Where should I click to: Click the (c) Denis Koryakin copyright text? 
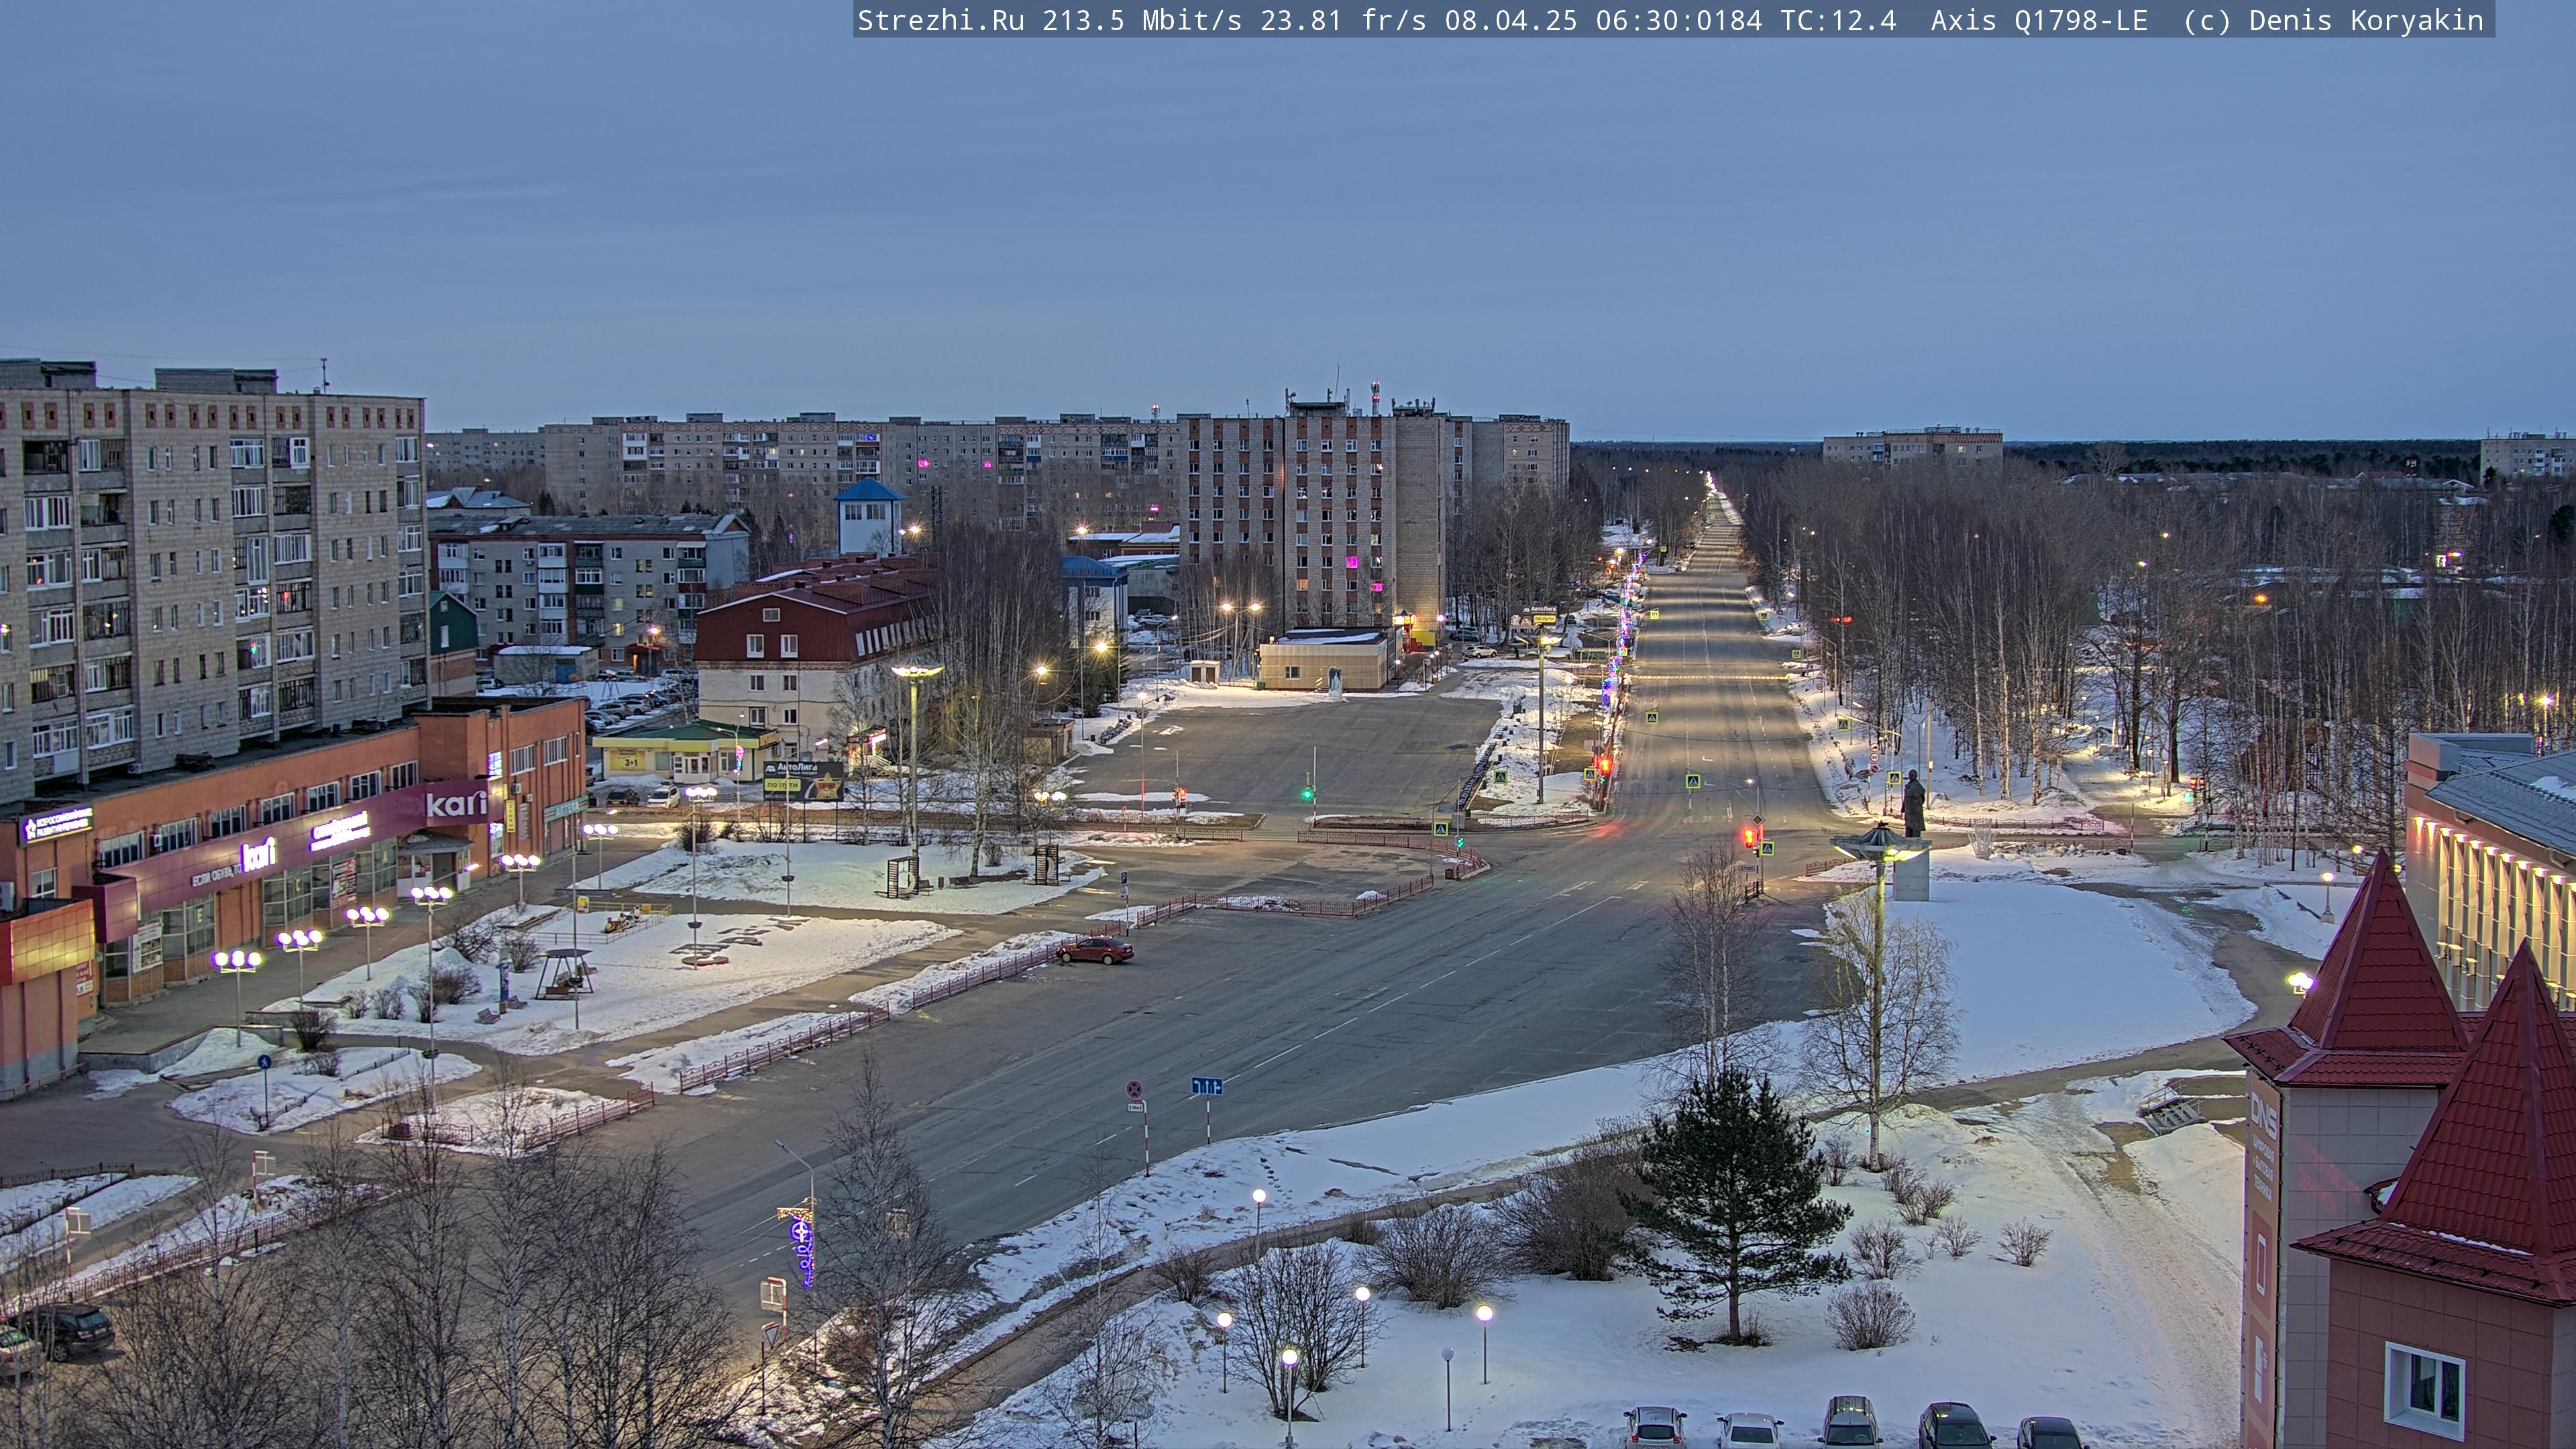point(2333,21)
